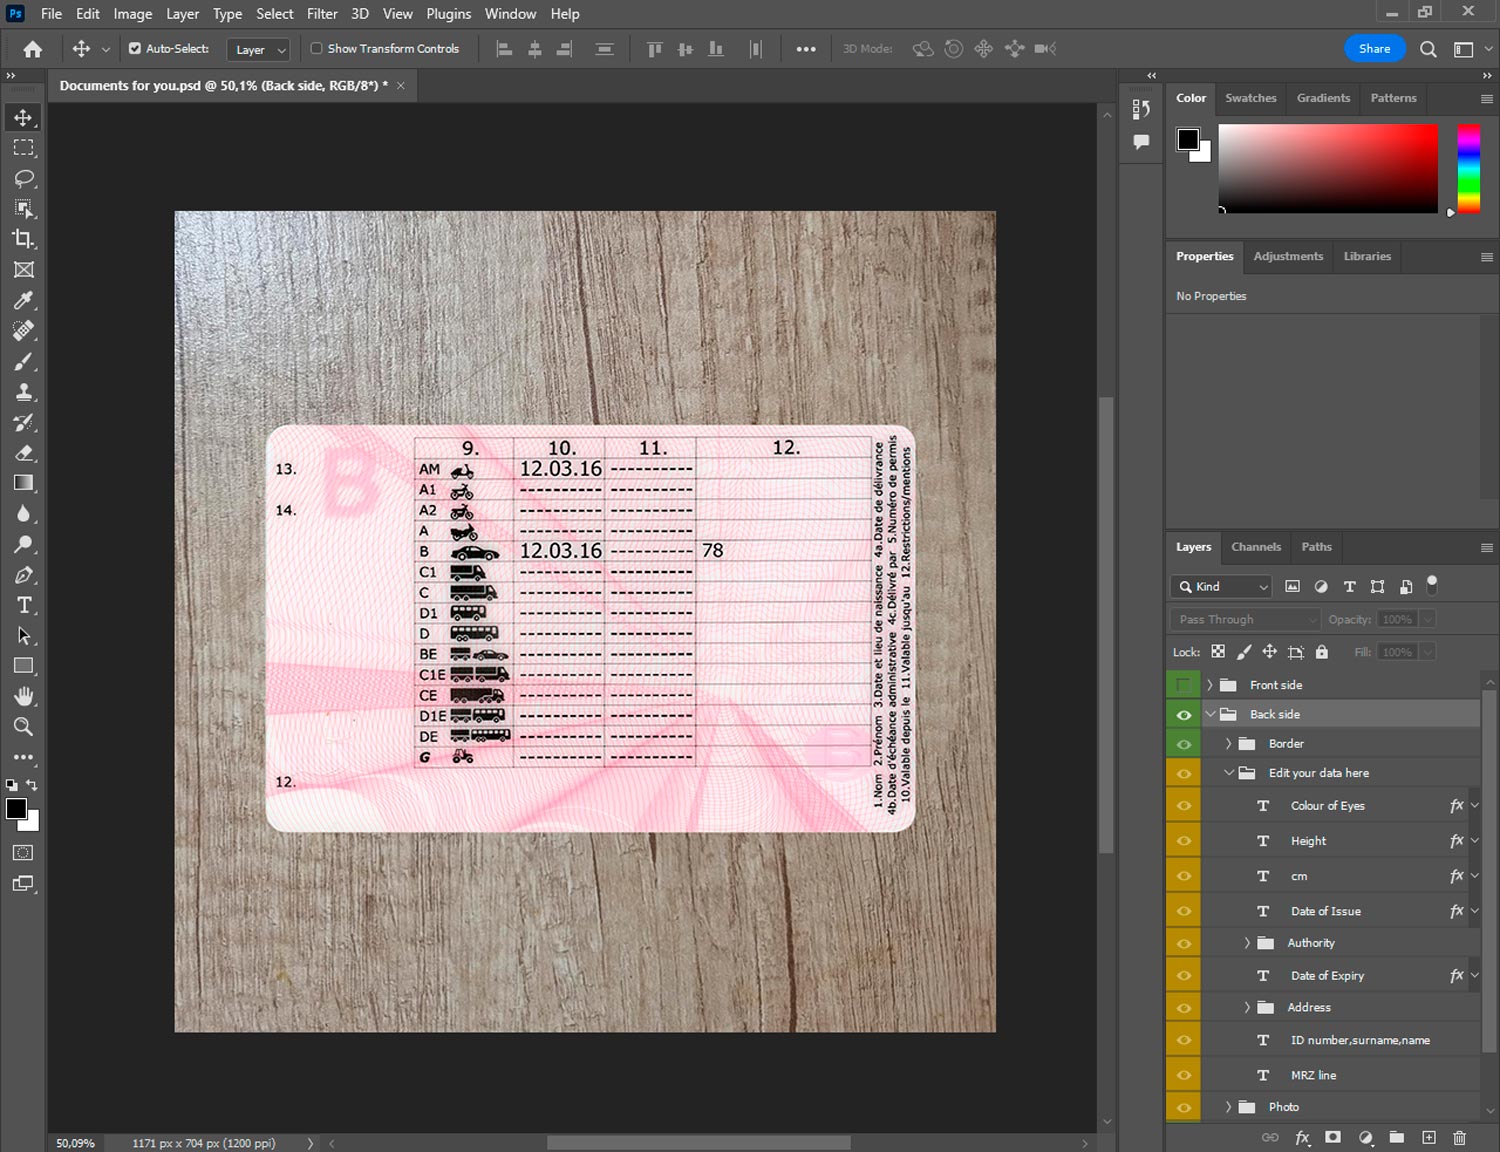Screen dimensions: 1500x1152
Task: Select the Horizontal Type tool
Action: pyautogui.click(x=23, y=605)
